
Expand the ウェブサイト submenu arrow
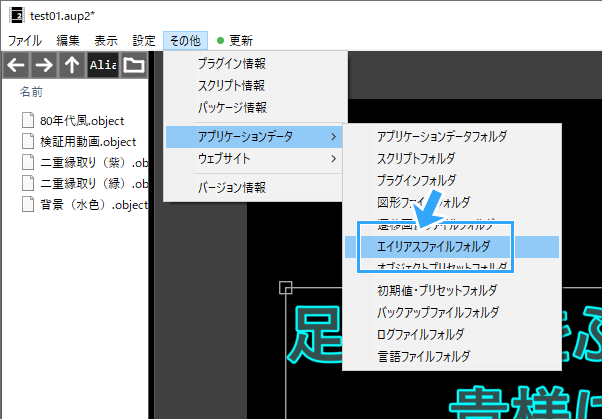click(x=334, y=159)
